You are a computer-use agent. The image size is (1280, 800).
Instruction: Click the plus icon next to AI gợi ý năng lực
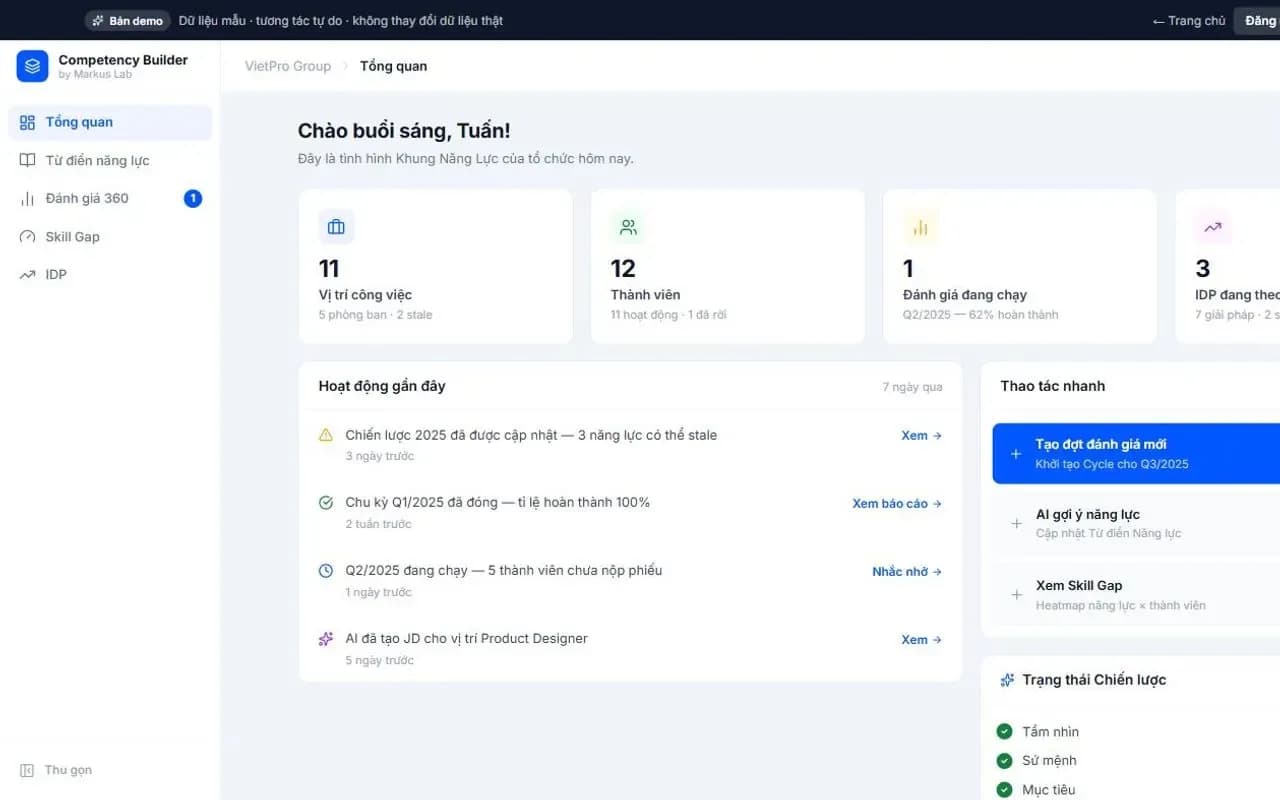(1016, 524)
